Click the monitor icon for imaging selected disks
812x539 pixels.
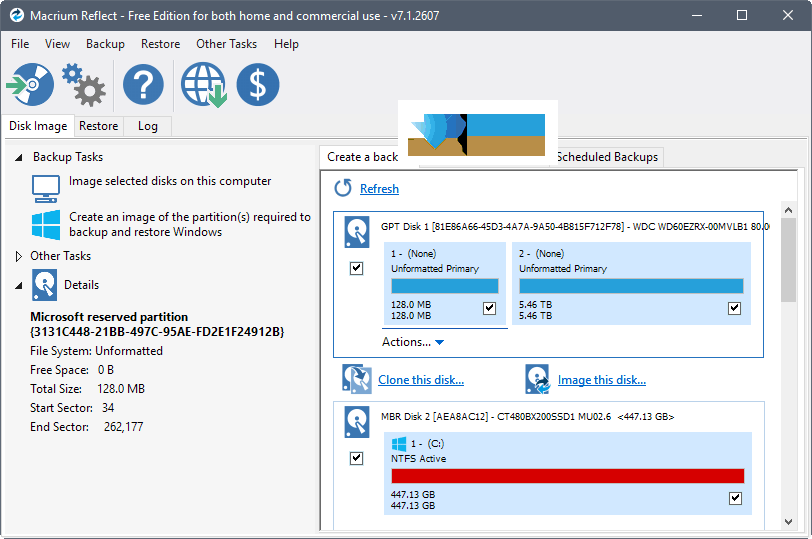(x=46, y=189)
